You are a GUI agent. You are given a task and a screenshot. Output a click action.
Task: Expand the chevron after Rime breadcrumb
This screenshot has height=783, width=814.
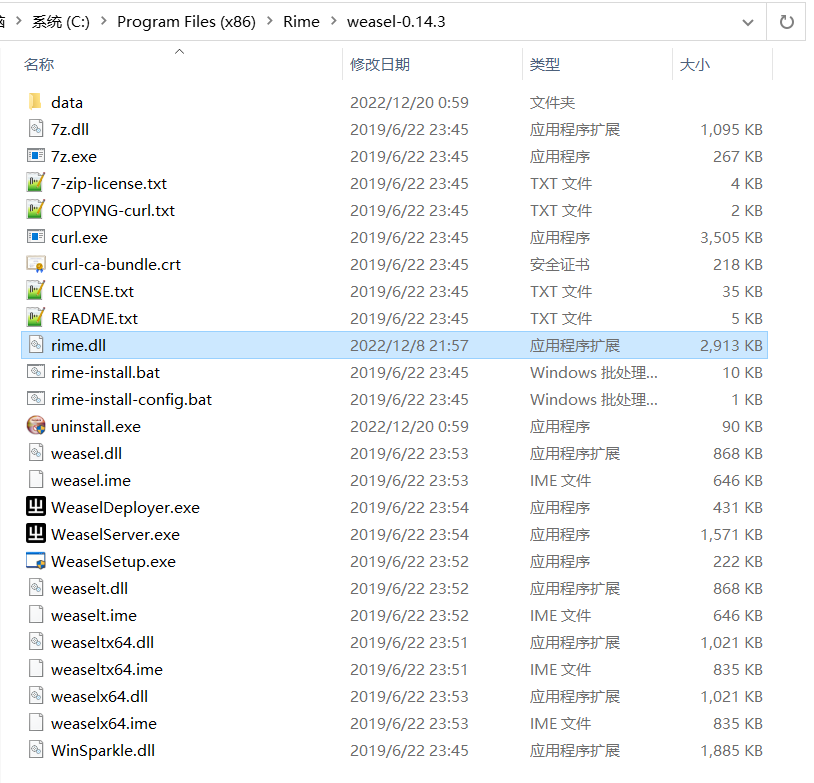333,21
